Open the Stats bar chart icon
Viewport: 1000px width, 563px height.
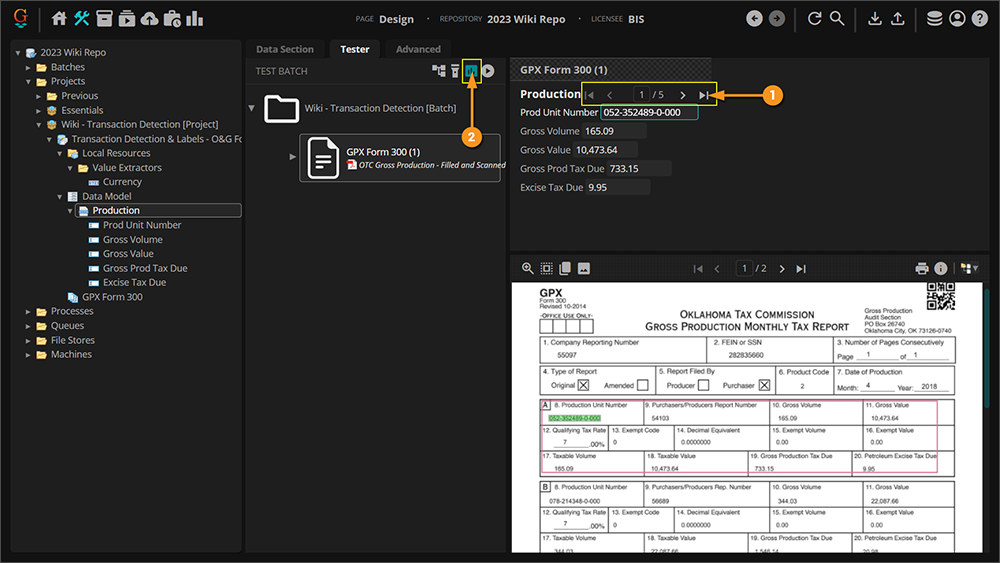point(194,19)
